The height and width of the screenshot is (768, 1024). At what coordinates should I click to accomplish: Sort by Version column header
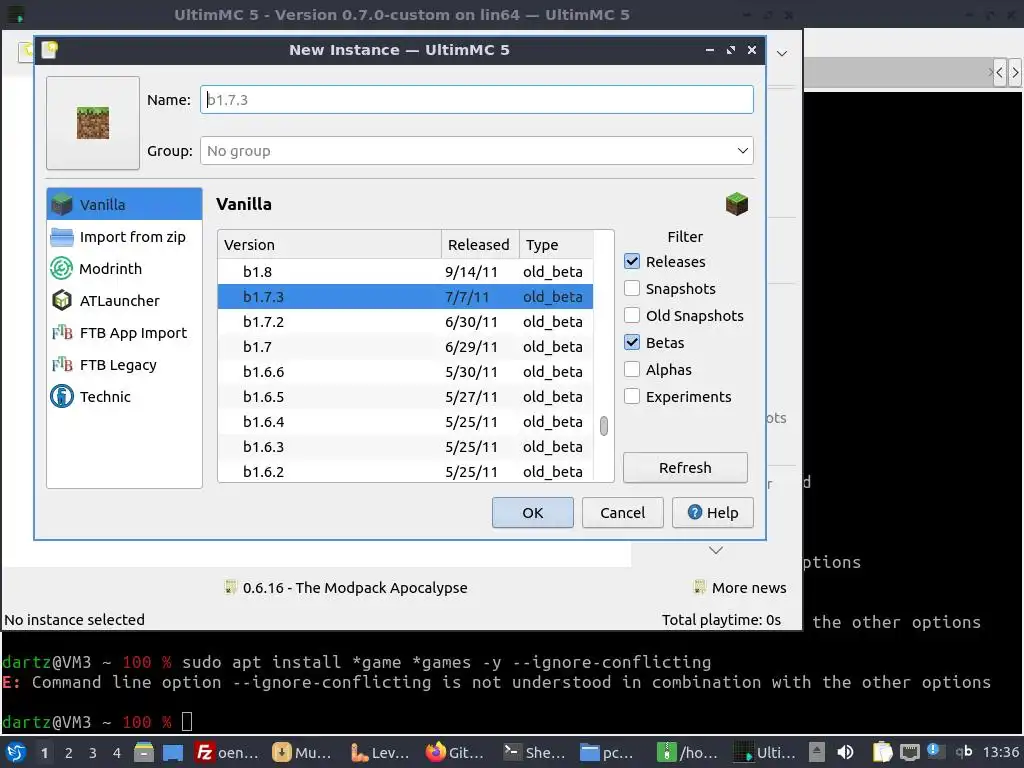[330, 245]
